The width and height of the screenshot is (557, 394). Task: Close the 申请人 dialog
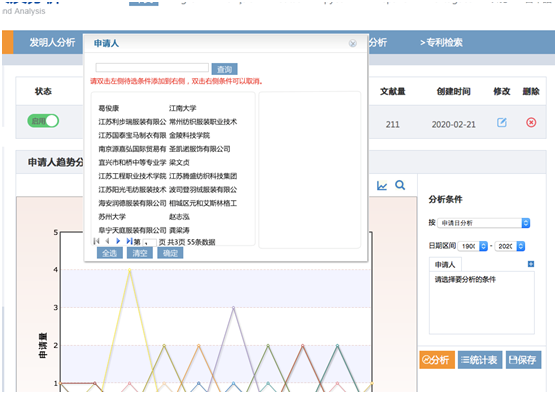pos(352,43)
